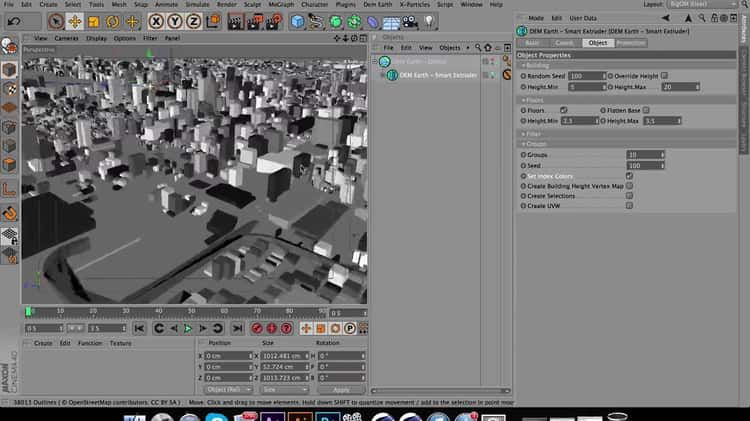Screen dimensions: 750x421
Task: Click the Random Seed value field
Action: click(587, 76)
